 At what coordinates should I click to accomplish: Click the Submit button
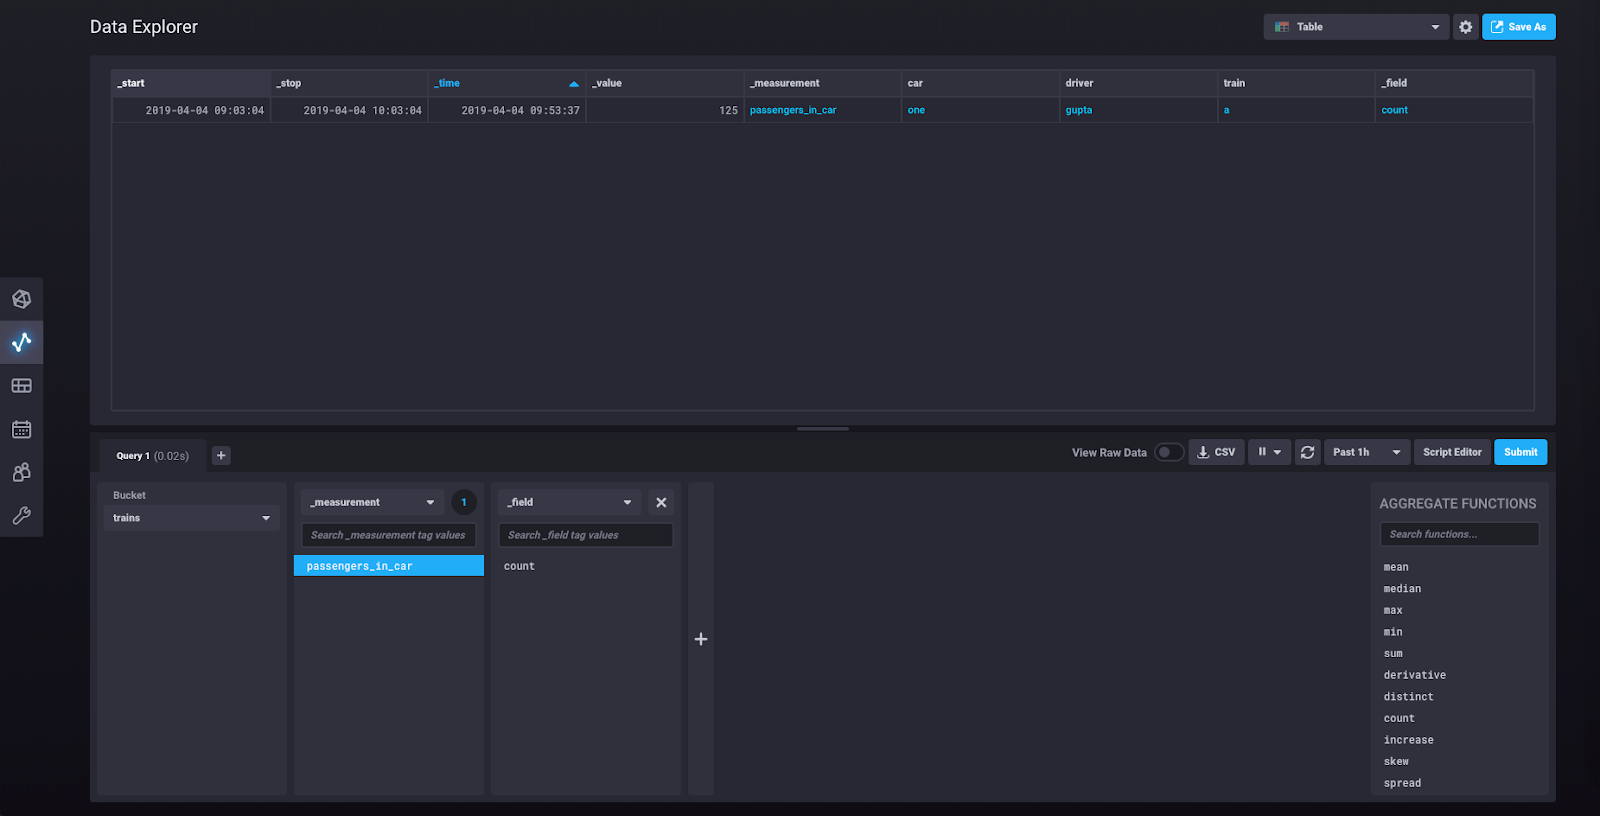tap(1520, 452)
